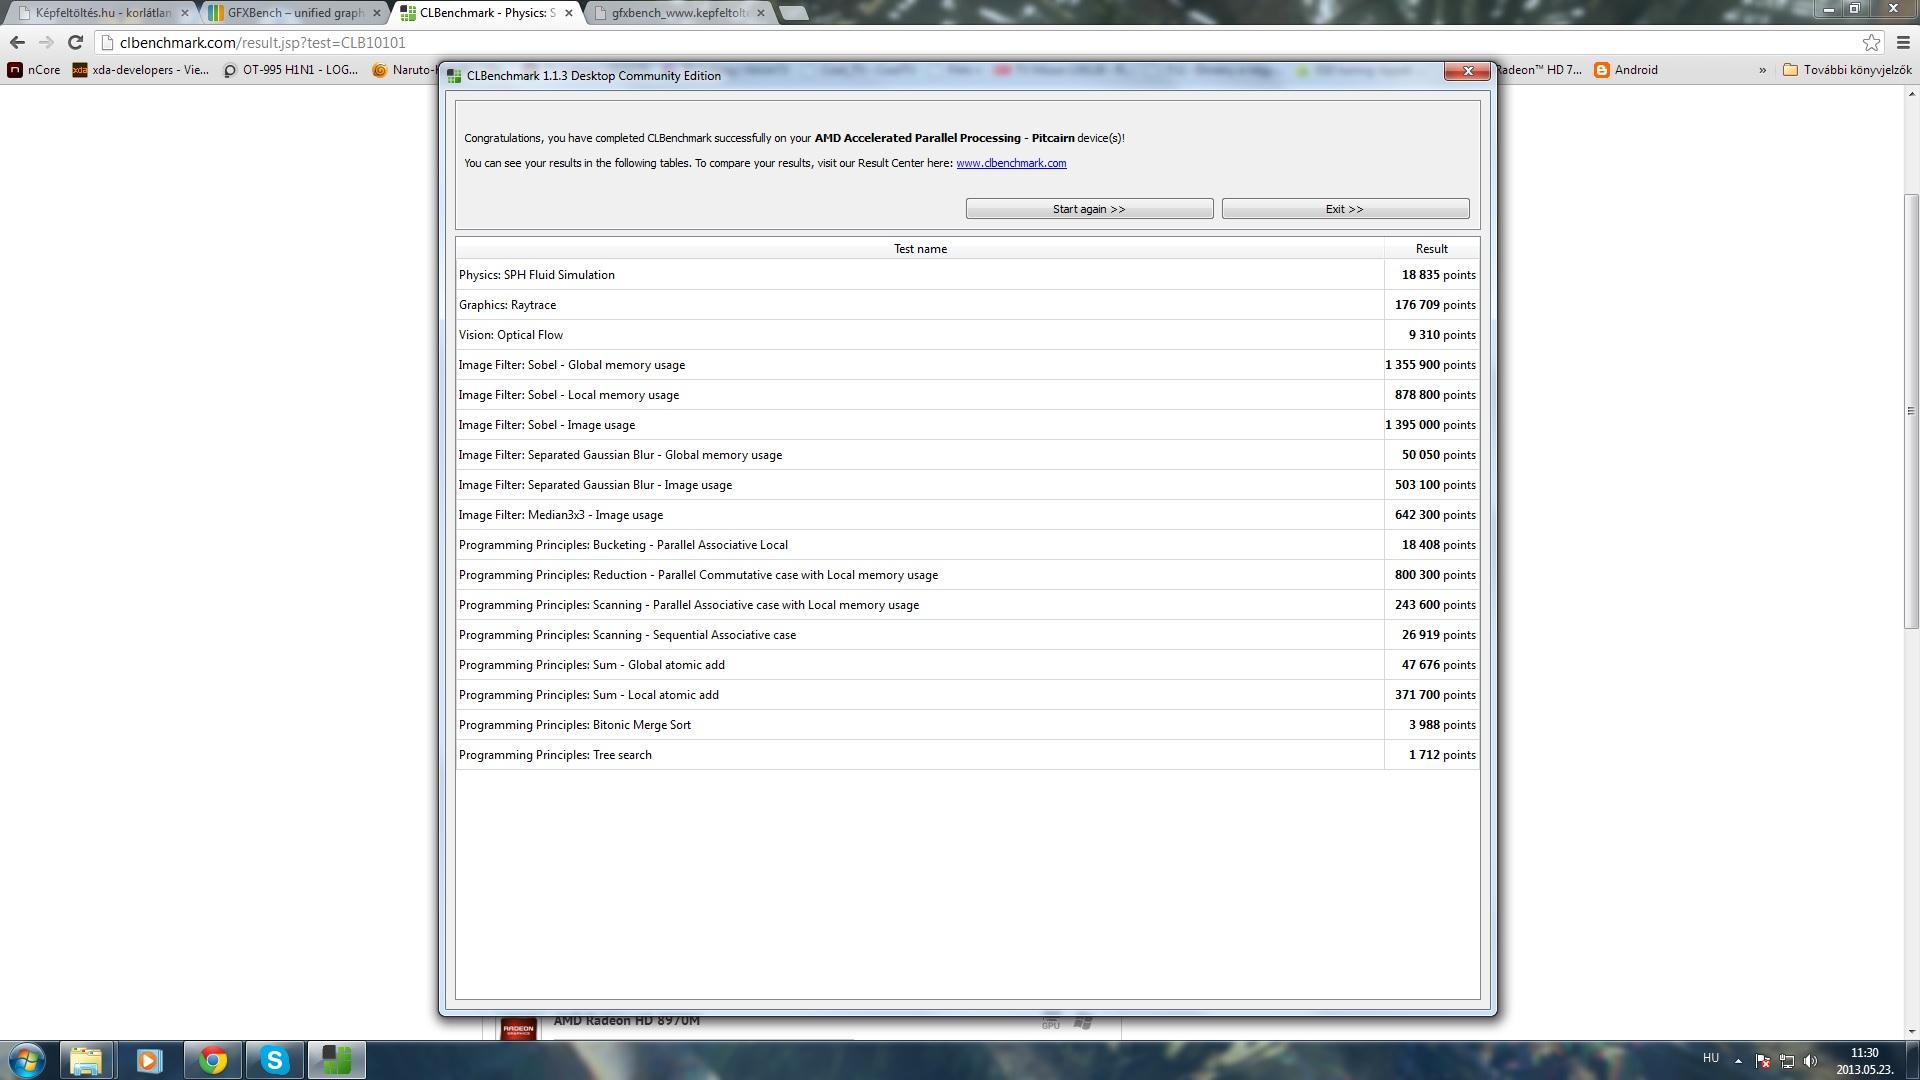Open volume control tray icon
Screen dimensions: 1920x1080
coord(1811,1061)
